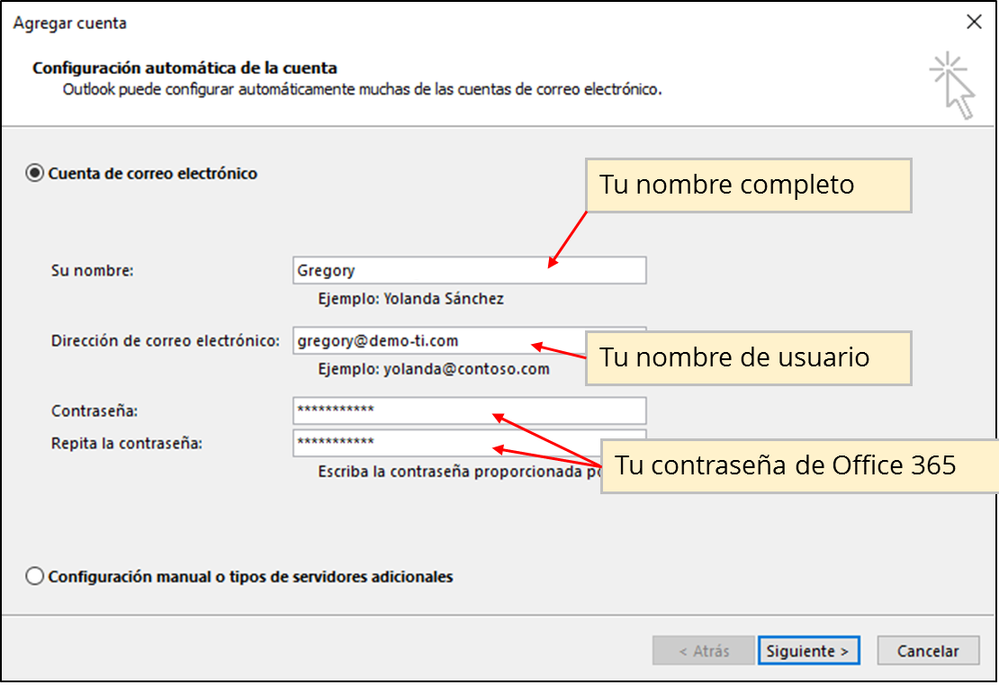Select the Cuenta de correo electrónico option
This screenshot has height=686, width=999.
coord(36,174)
